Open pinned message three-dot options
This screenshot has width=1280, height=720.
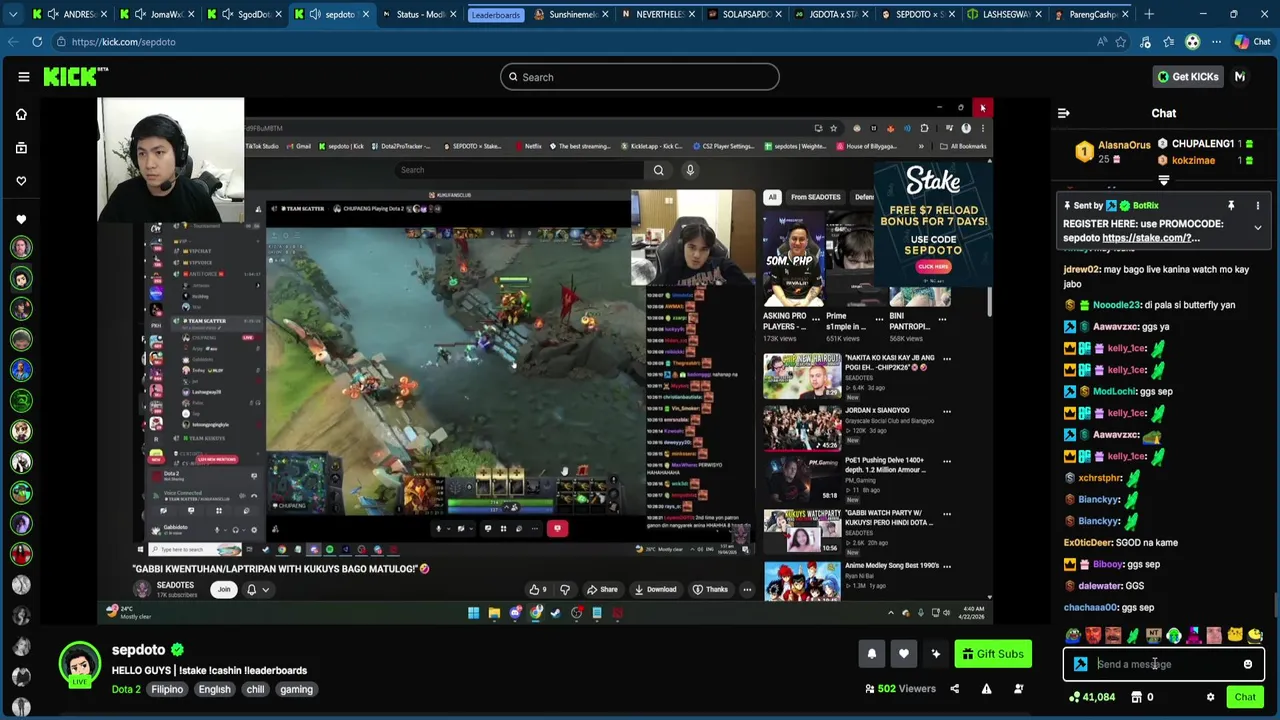click(x=1257, y=205)
